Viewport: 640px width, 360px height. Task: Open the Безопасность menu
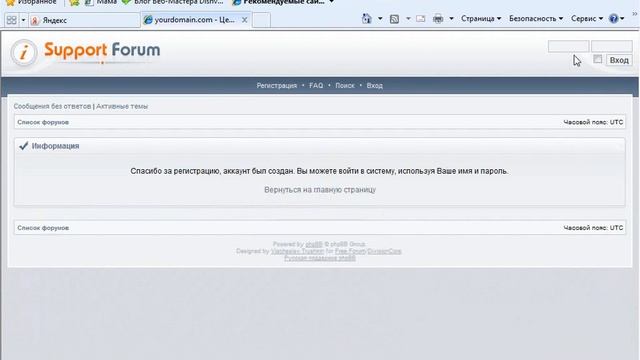click(536, 19)
